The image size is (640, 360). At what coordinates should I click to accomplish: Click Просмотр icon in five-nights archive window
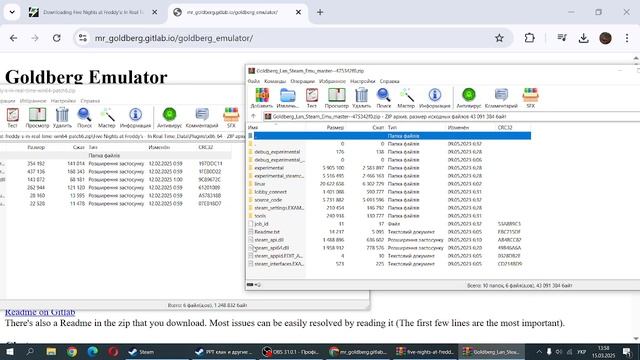click(37, 118)
